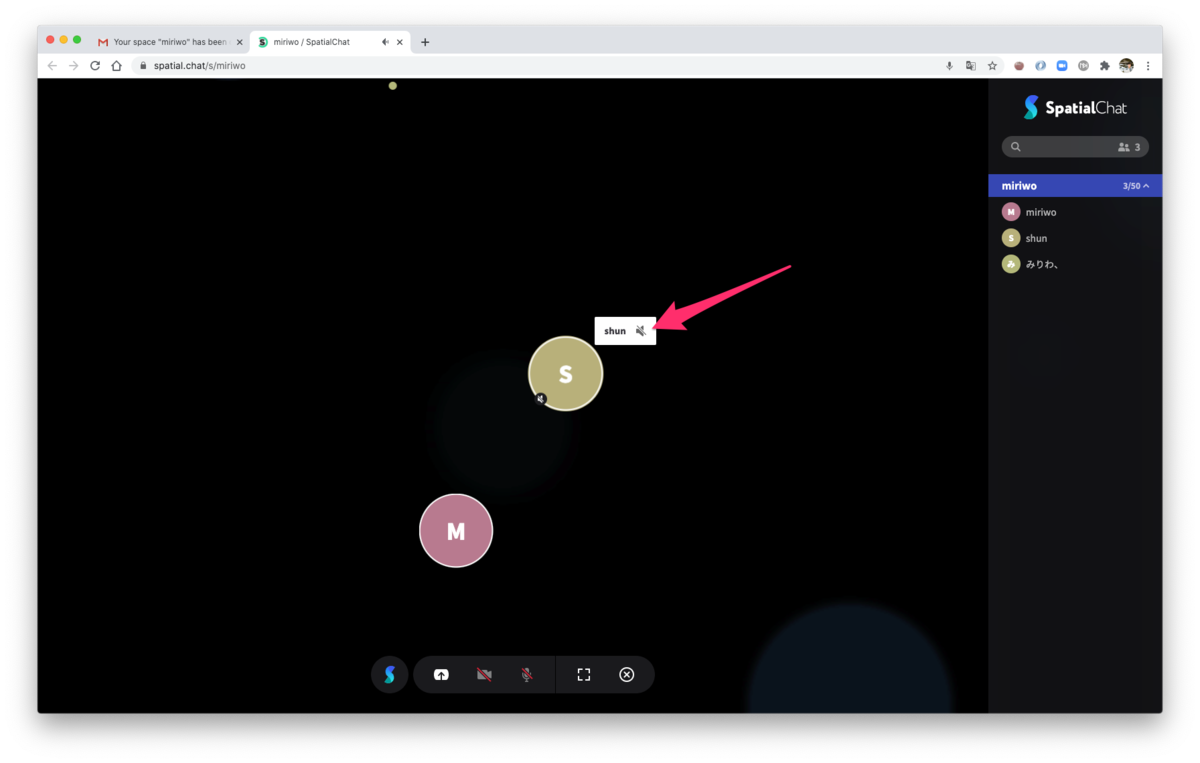Open the blue swirl extension icon
The height and width of the screenshot is (763, 1200).
pos(1041,66)
